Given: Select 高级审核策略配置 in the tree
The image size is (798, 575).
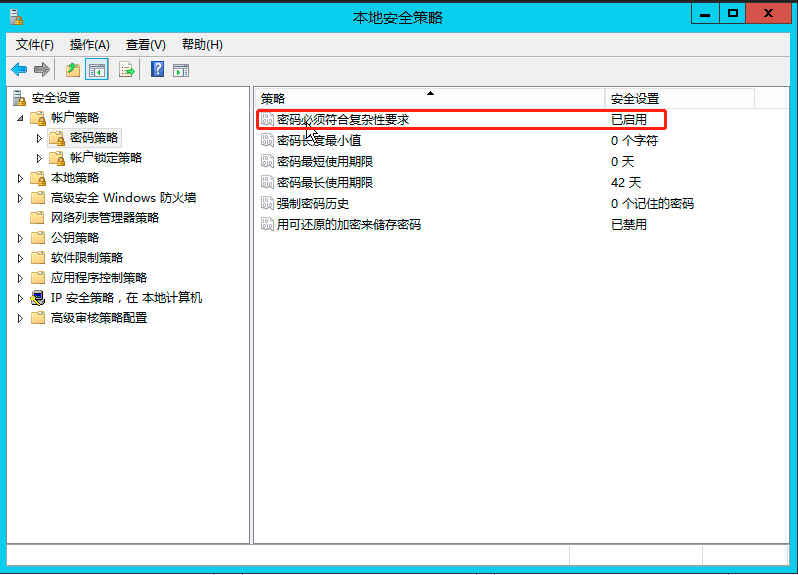Looking at the screenshot, I should point(99,318).
